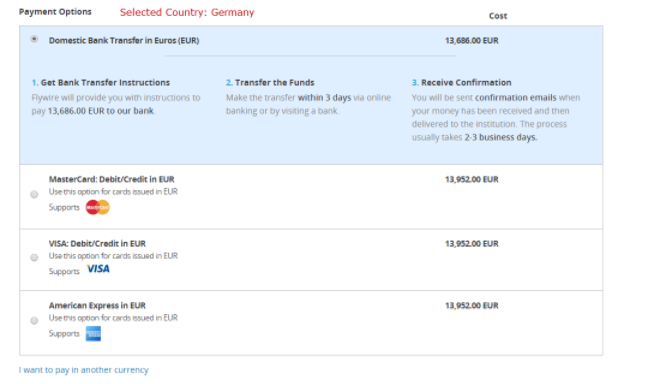Image resolution: width=652 pixels, height=384 pixels.
Task: Click the 'Receive Confirmation' step heading
Action: [466, 82]
